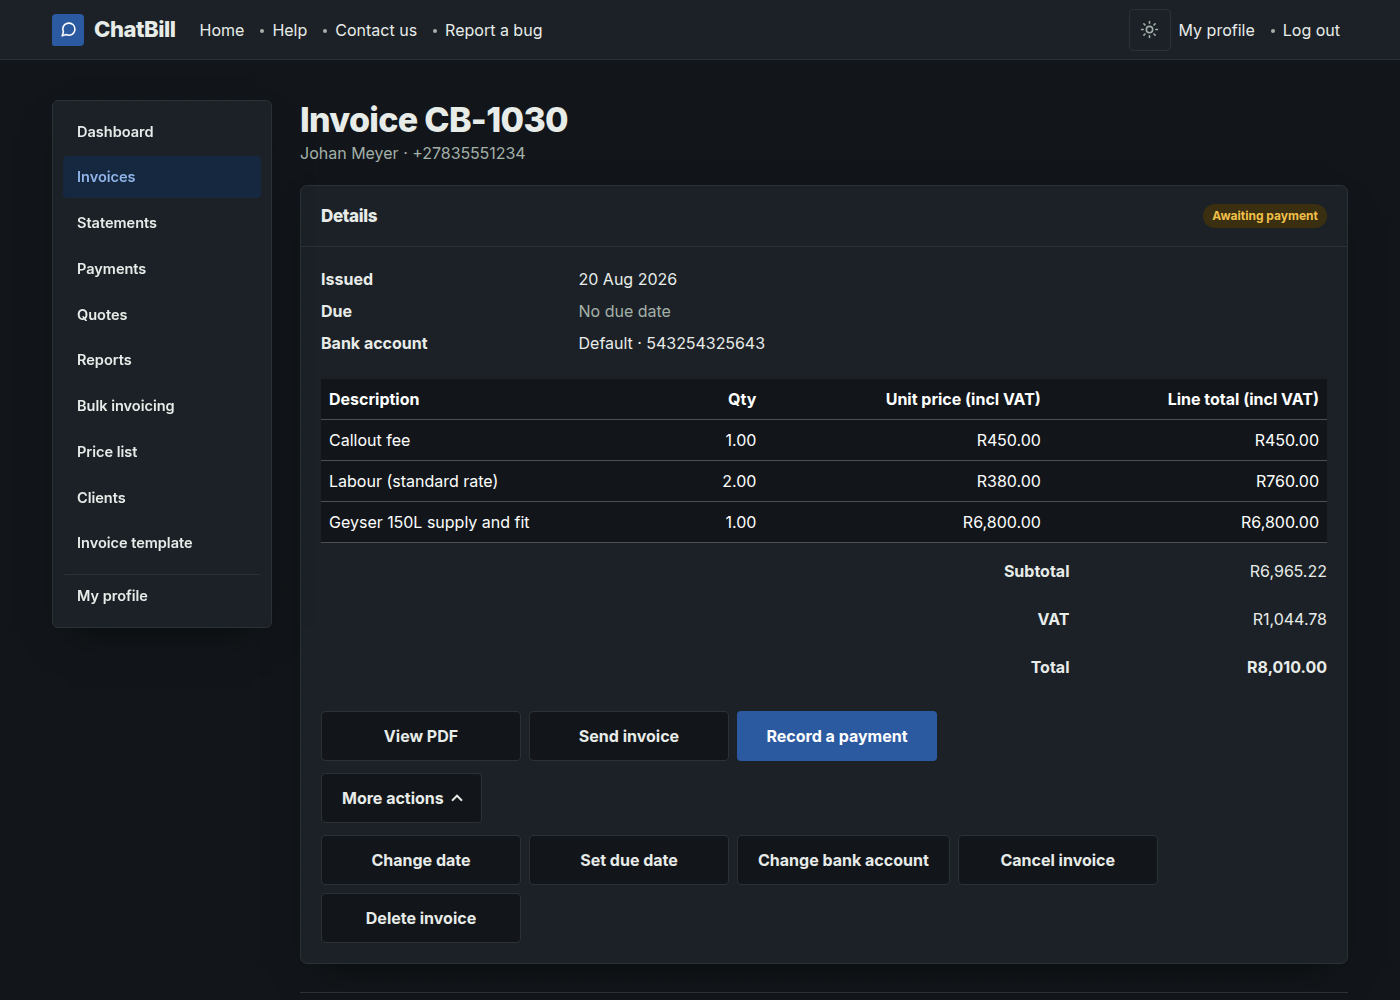
Task: Open the Price list page
Action: (162, 452)
